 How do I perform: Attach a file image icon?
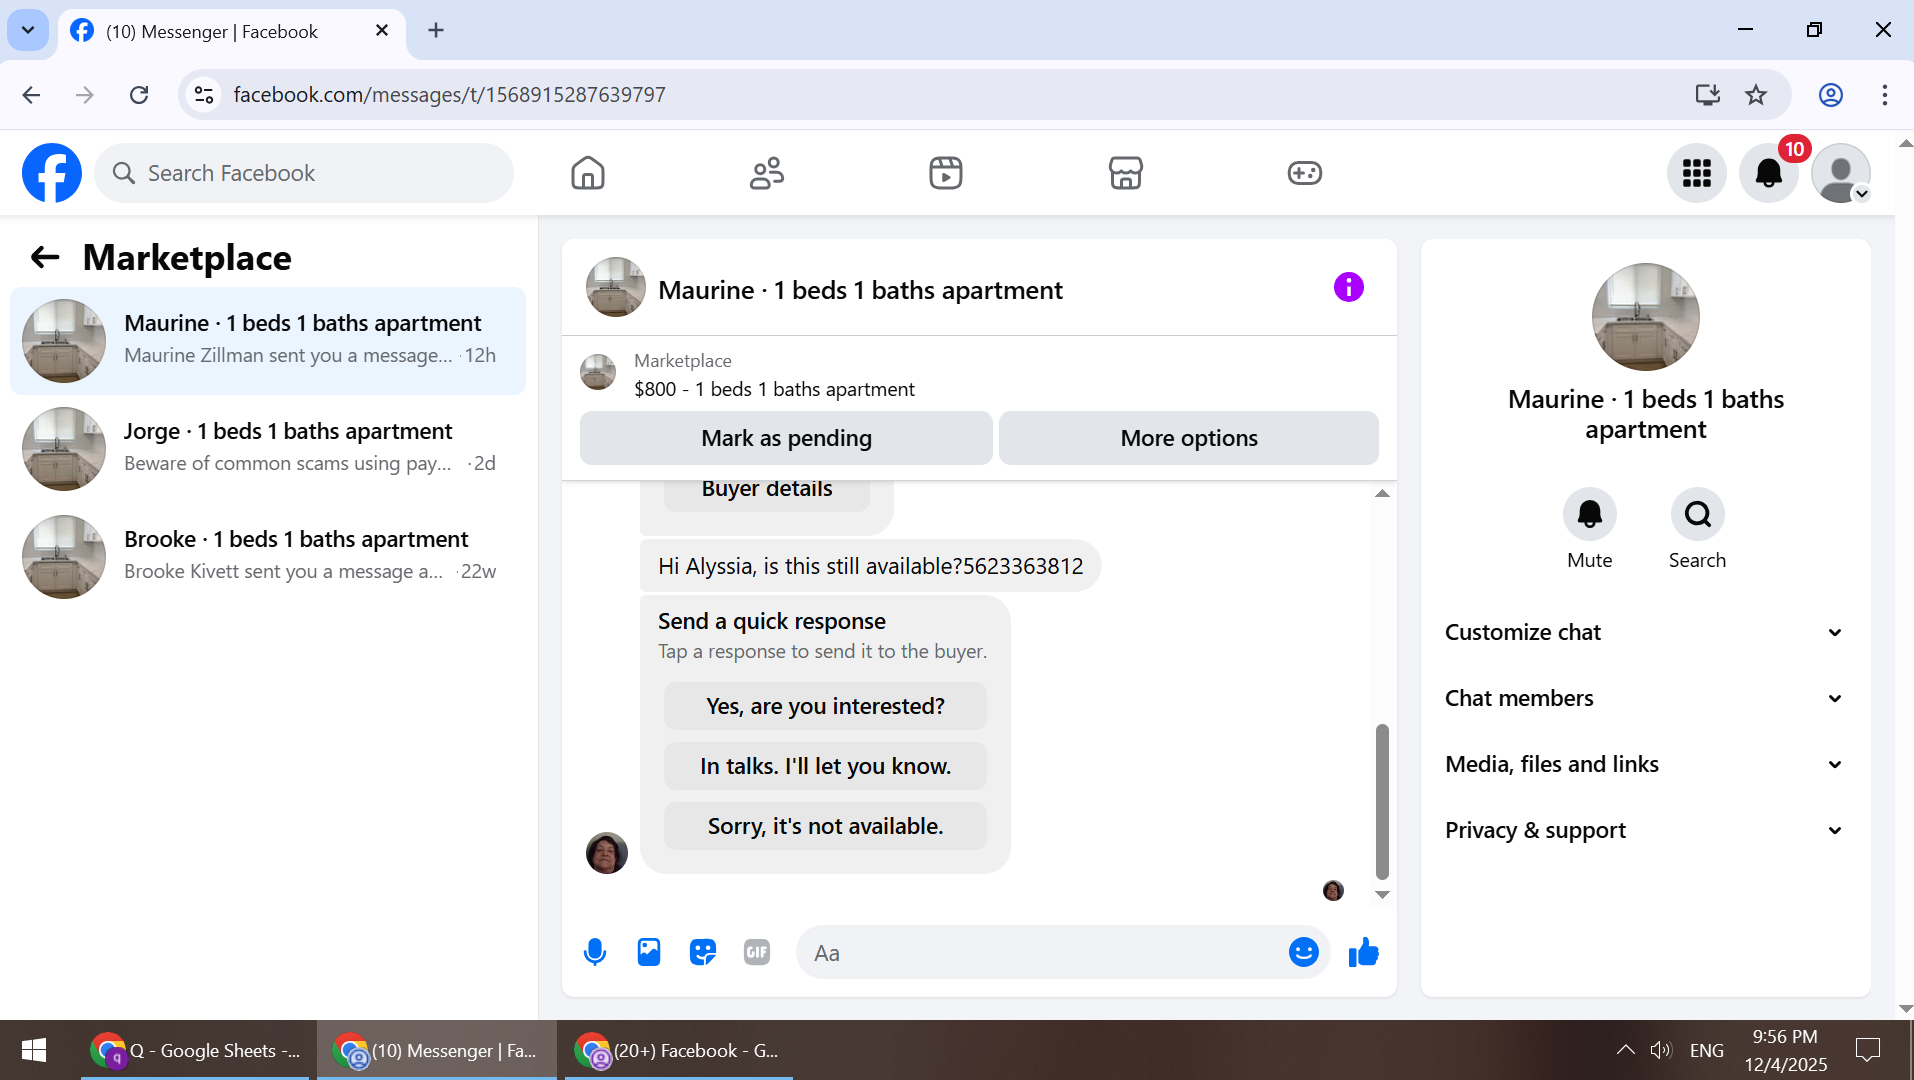(x=649, y=952)
